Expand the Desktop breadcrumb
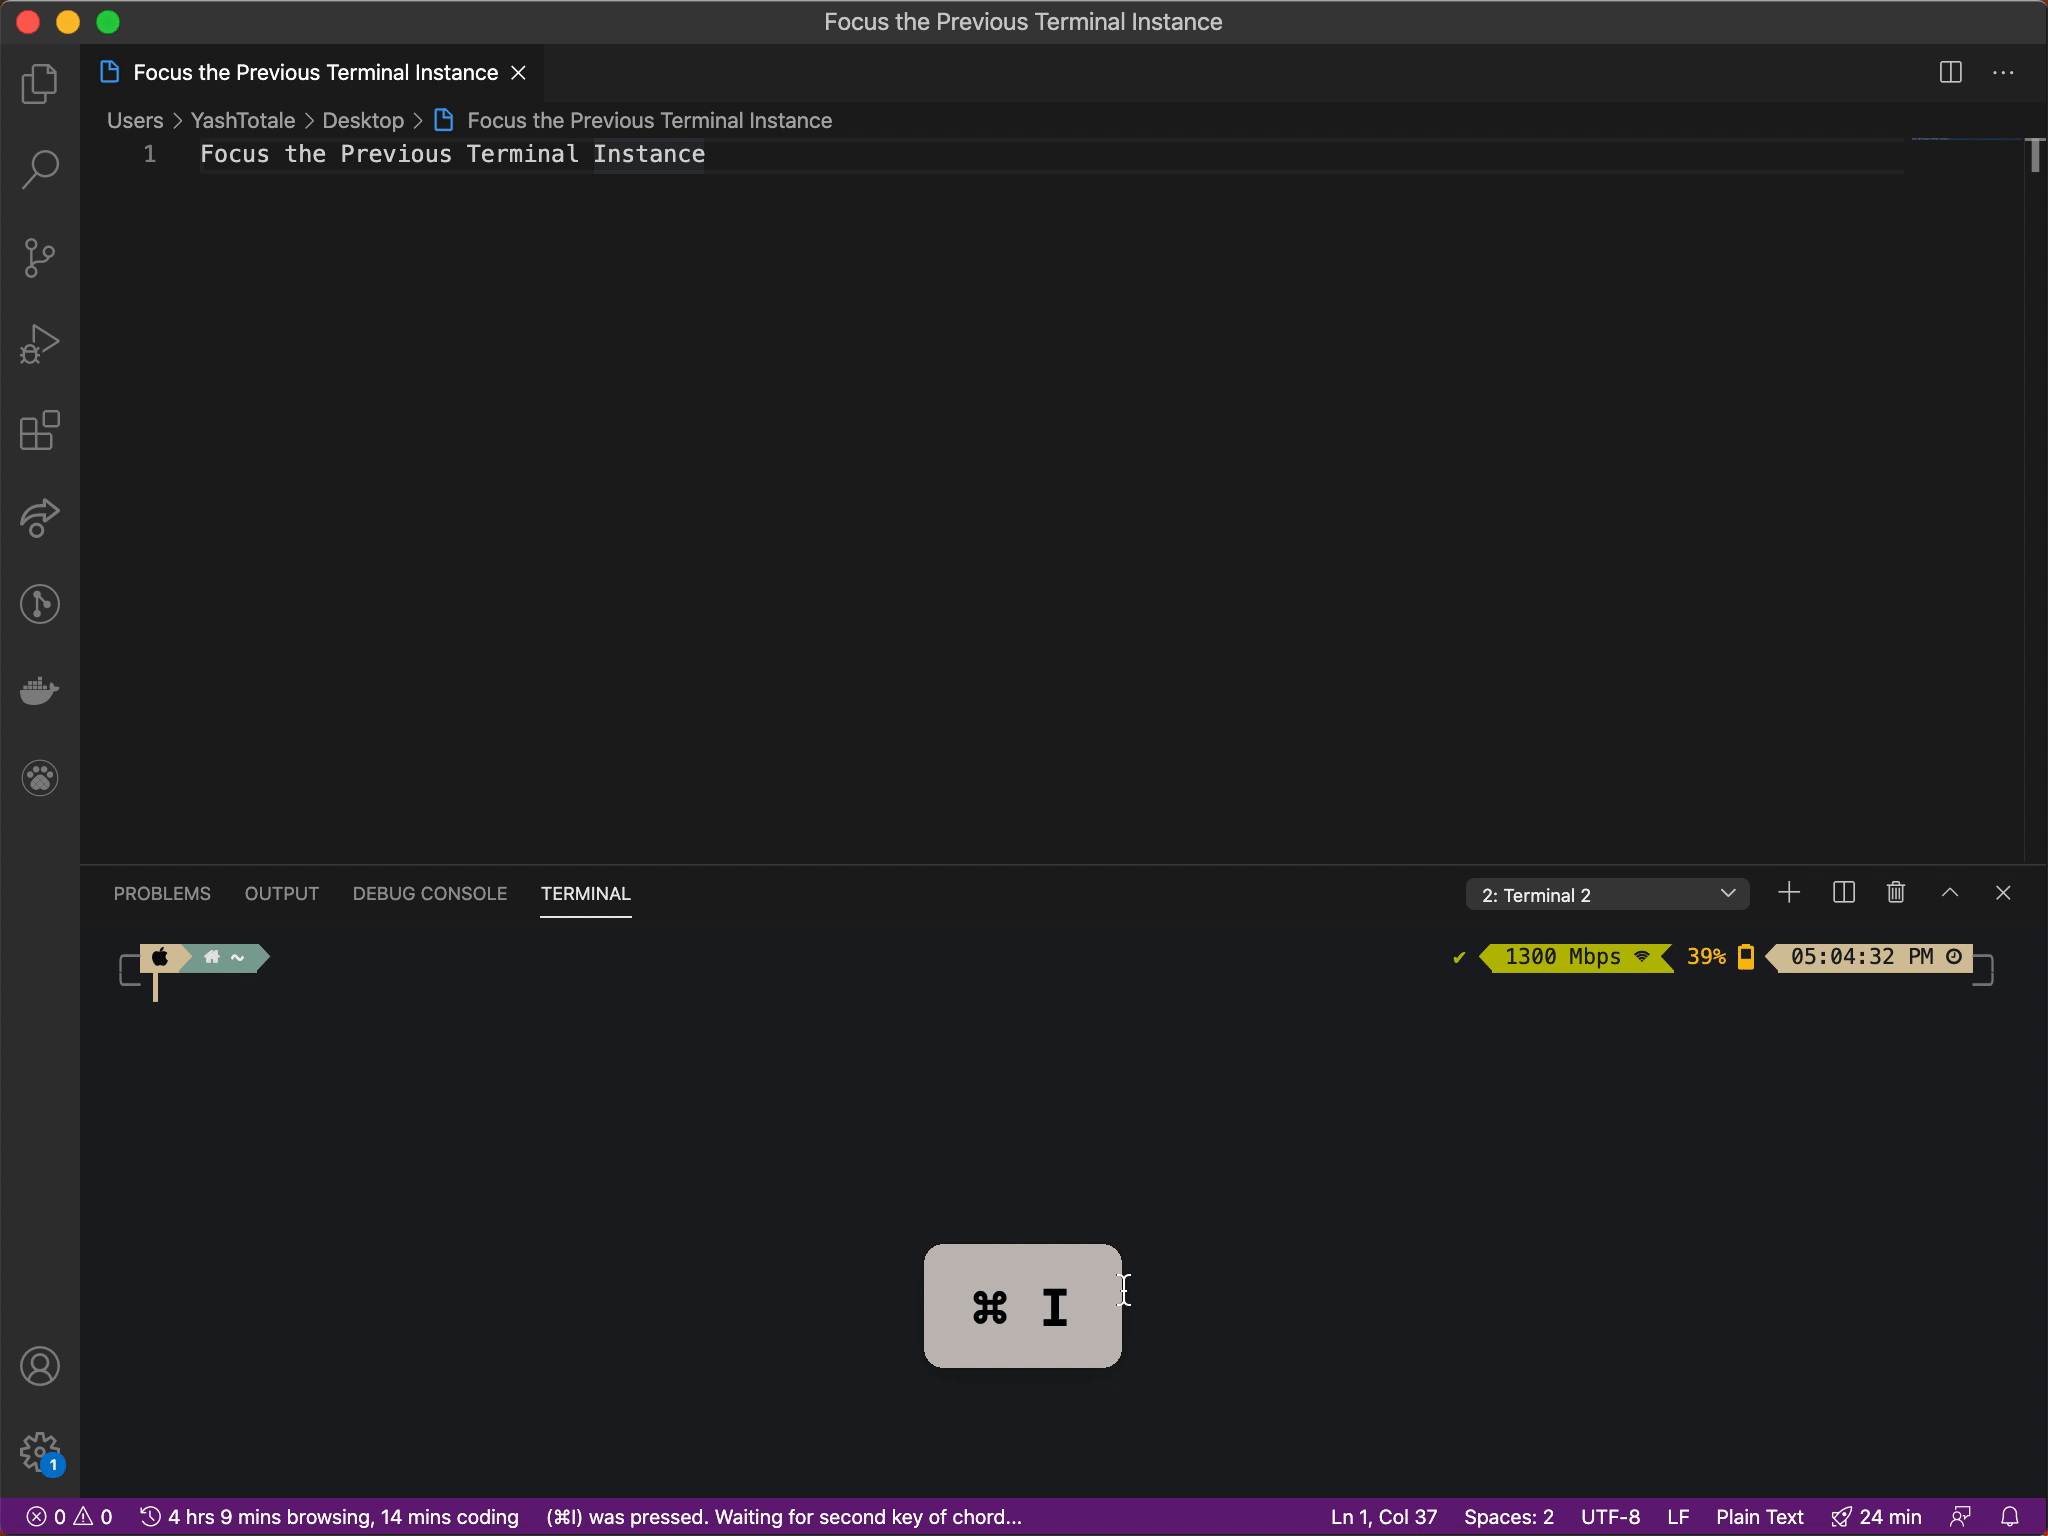The image size is (2048, 1536). coord(362,120)
